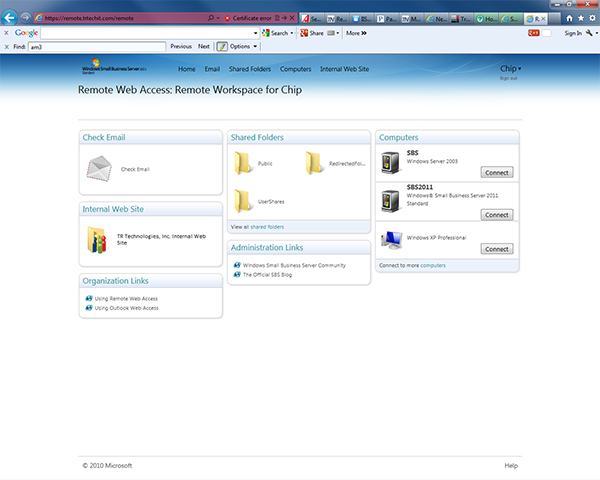Expand the Google toolbar Search dropdown

click(280, 33)
